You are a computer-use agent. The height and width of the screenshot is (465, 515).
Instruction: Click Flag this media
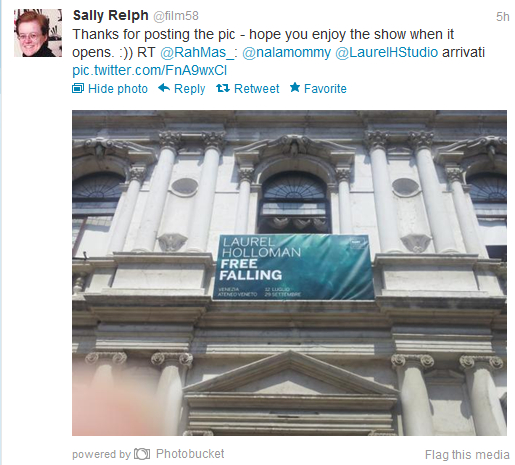tap(467, 454)
